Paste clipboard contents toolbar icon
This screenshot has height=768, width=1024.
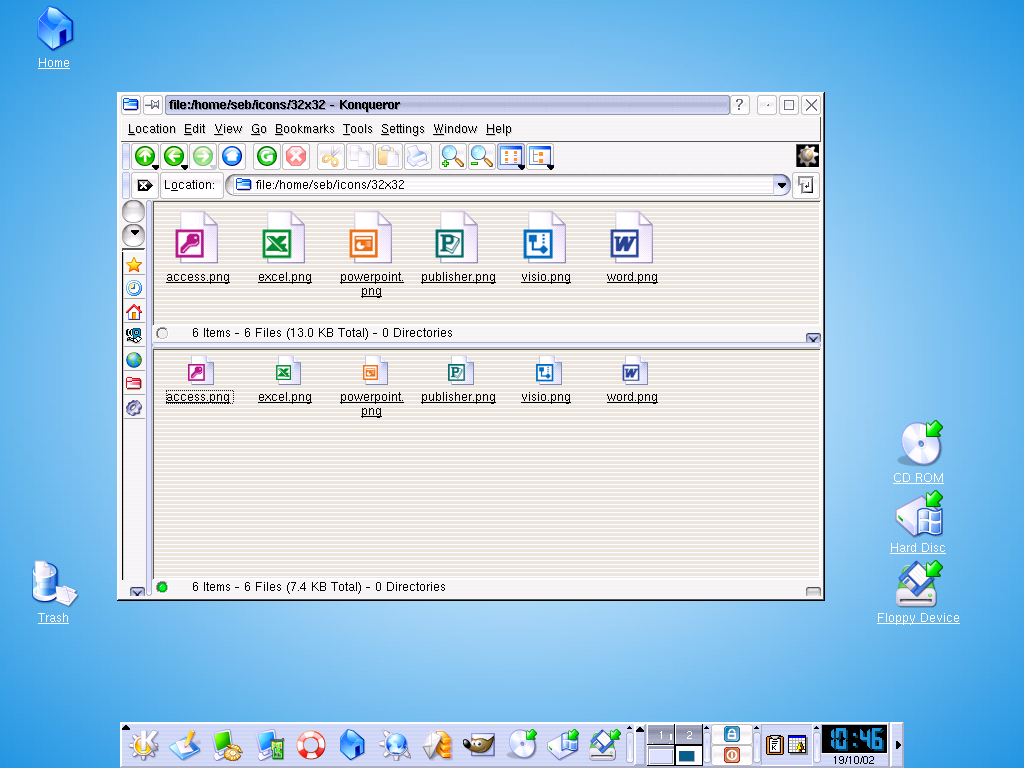click(389, 157)
